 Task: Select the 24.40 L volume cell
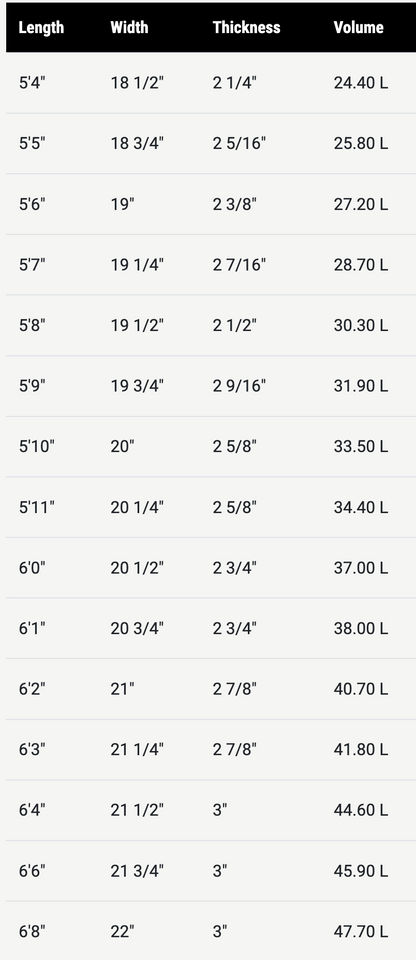tap(360, 83)
